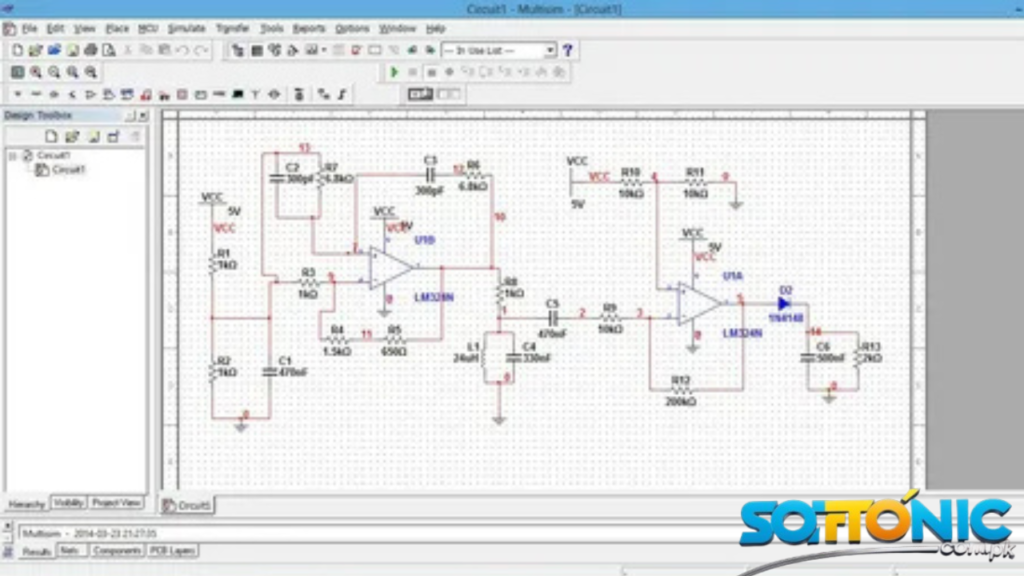
Task: Print the circuit using the printer icon
Action: 91,50
